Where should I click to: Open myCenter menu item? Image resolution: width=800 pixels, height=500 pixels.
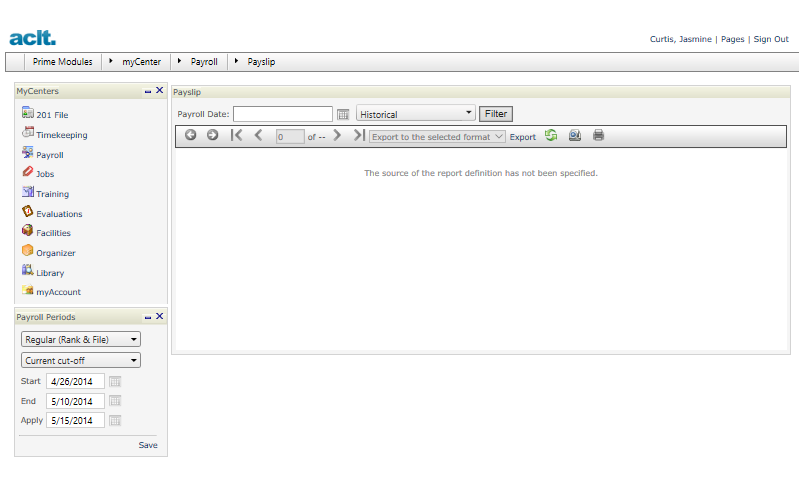[x=141, y=62]
